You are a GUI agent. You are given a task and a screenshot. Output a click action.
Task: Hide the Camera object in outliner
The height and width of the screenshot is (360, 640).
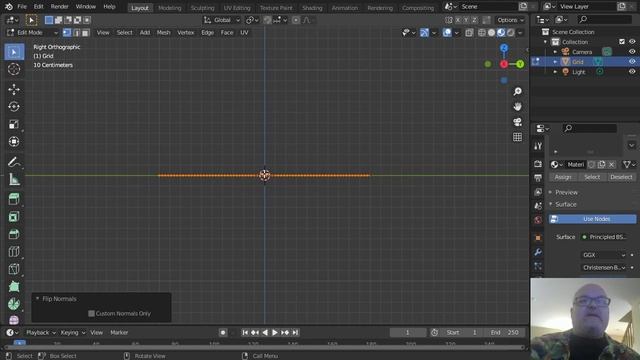click(x=632, y=52)
